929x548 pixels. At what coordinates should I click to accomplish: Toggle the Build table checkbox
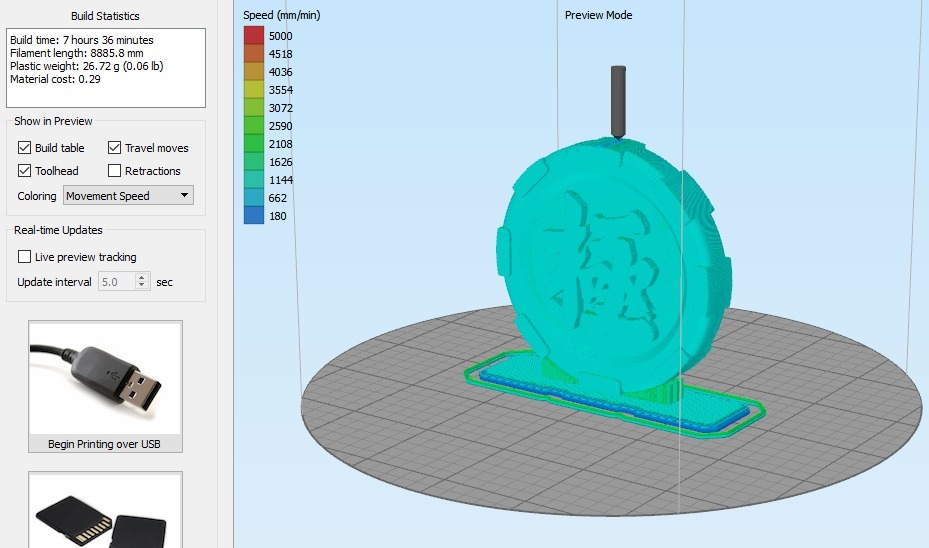coord(24,148)
